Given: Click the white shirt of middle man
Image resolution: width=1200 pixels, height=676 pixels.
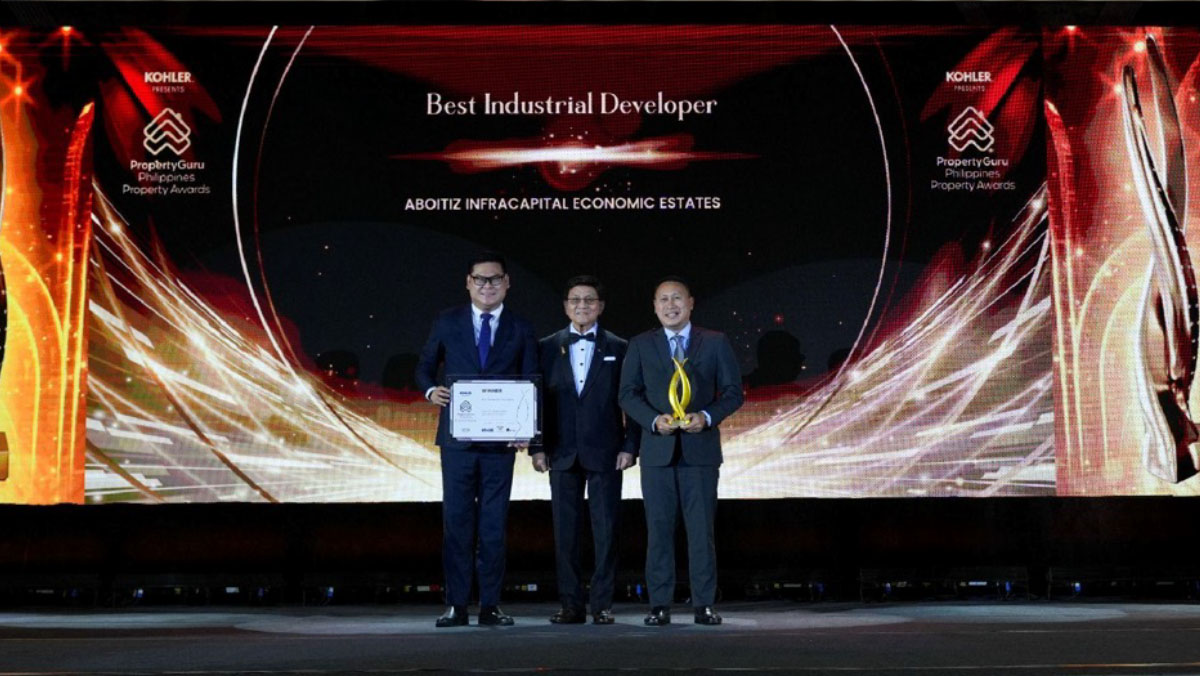Looking at the screenshot, I should pos(582,362).
